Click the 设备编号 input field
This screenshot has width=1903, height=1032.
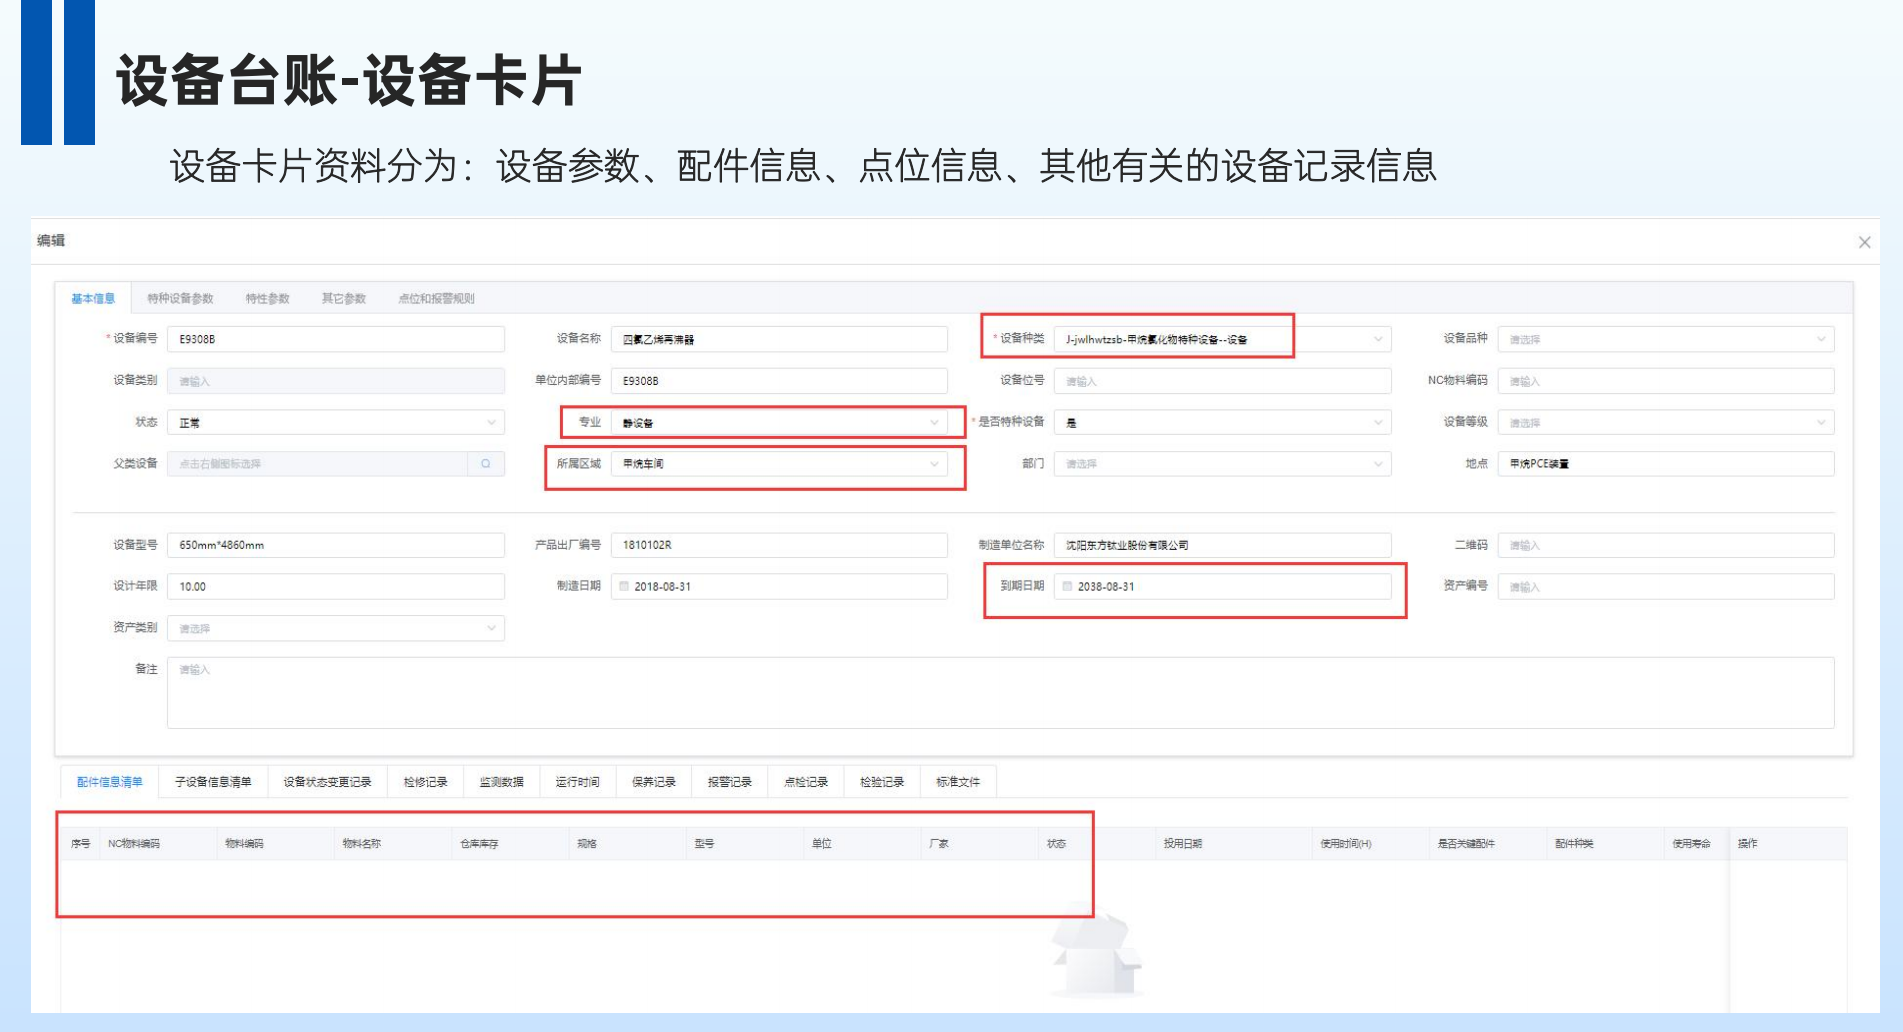point(336,339)
